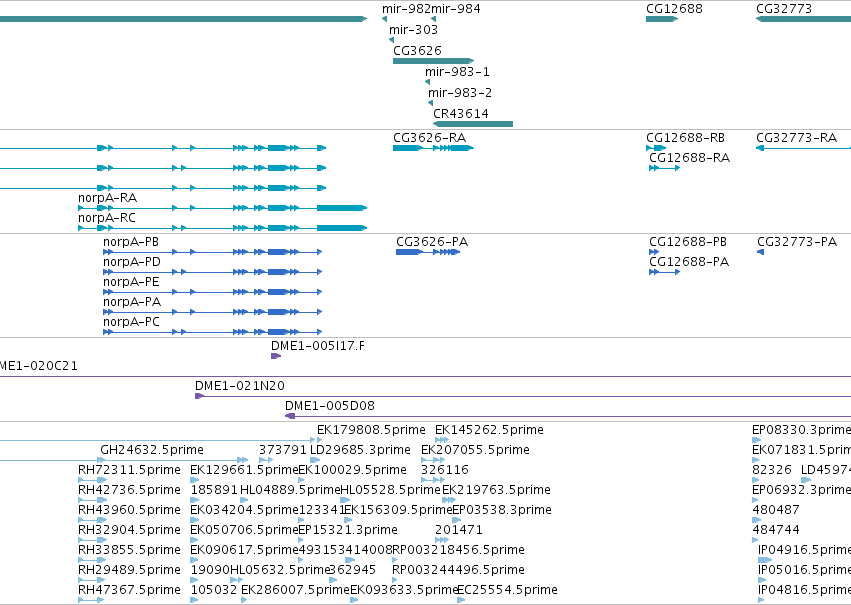
Task: Click the EK100029.5prime EST label
Action: [x=353, y=470]
